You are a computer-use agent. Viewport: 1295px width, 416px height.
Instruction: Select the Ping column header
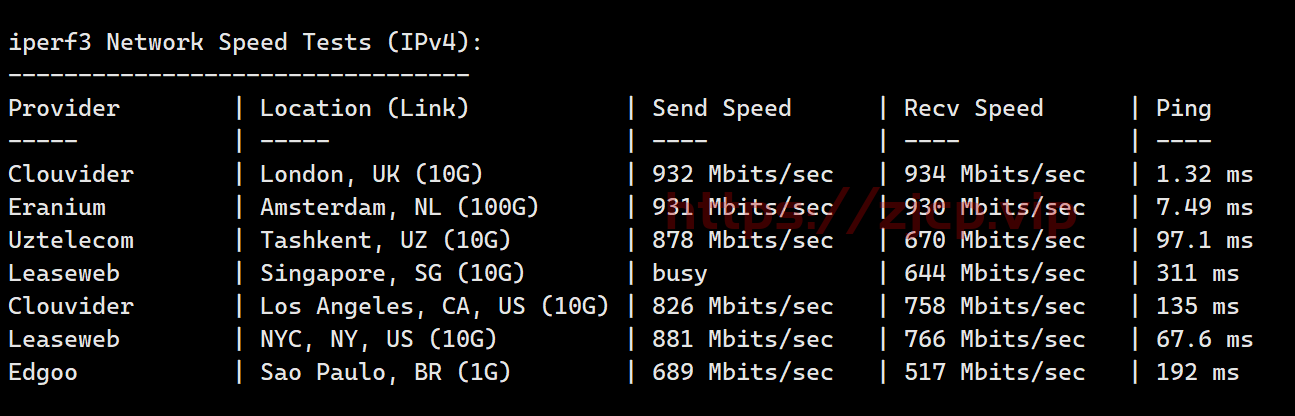coord(1184,109)
